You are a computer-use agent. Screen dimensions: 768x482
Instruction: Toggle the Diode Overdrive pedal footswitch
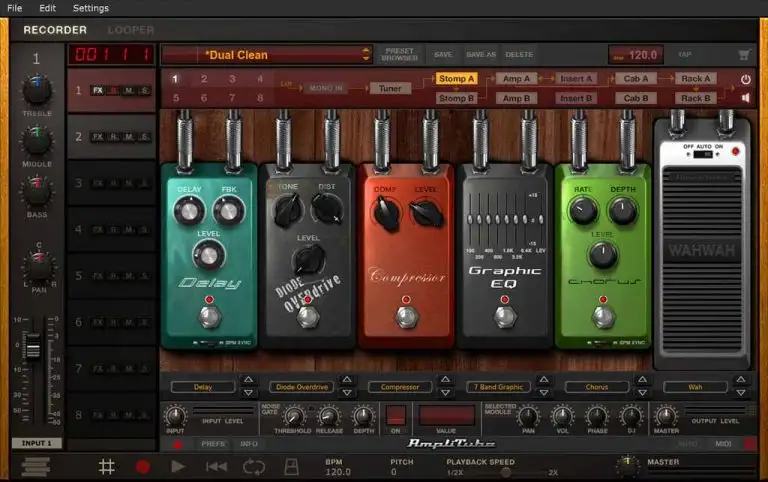click(308, 317)
